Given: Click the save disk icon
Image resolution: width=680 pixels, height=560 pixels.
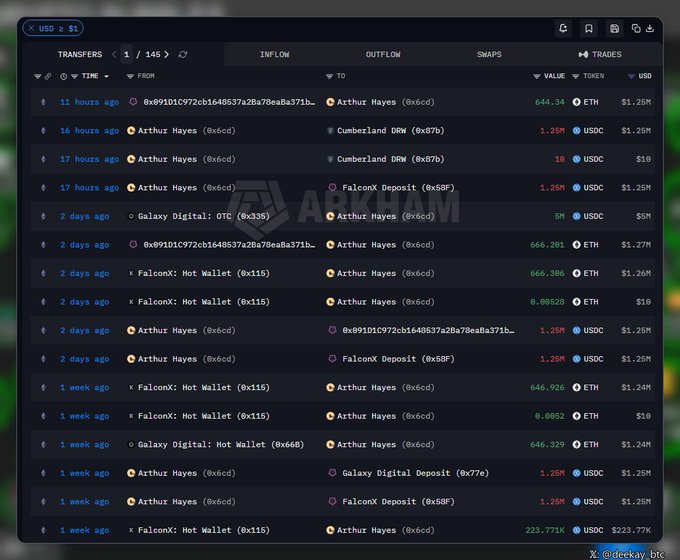Looking at the screenshot, I should click(x=614, y=29).
